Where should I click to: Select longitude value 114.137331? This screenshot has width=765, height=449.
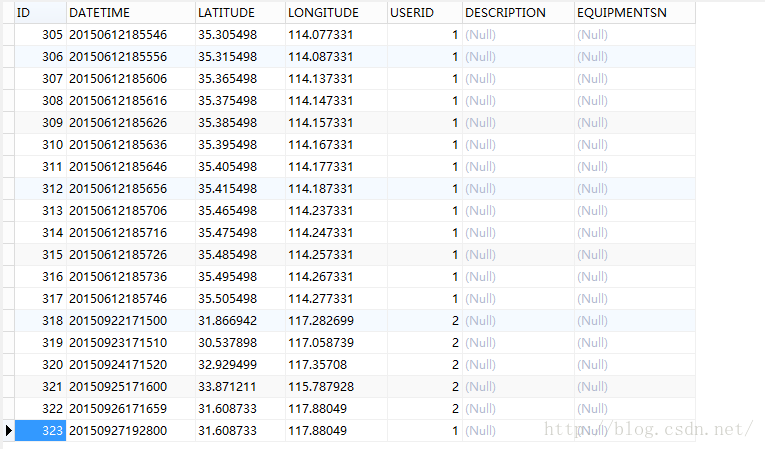(336, 79)
